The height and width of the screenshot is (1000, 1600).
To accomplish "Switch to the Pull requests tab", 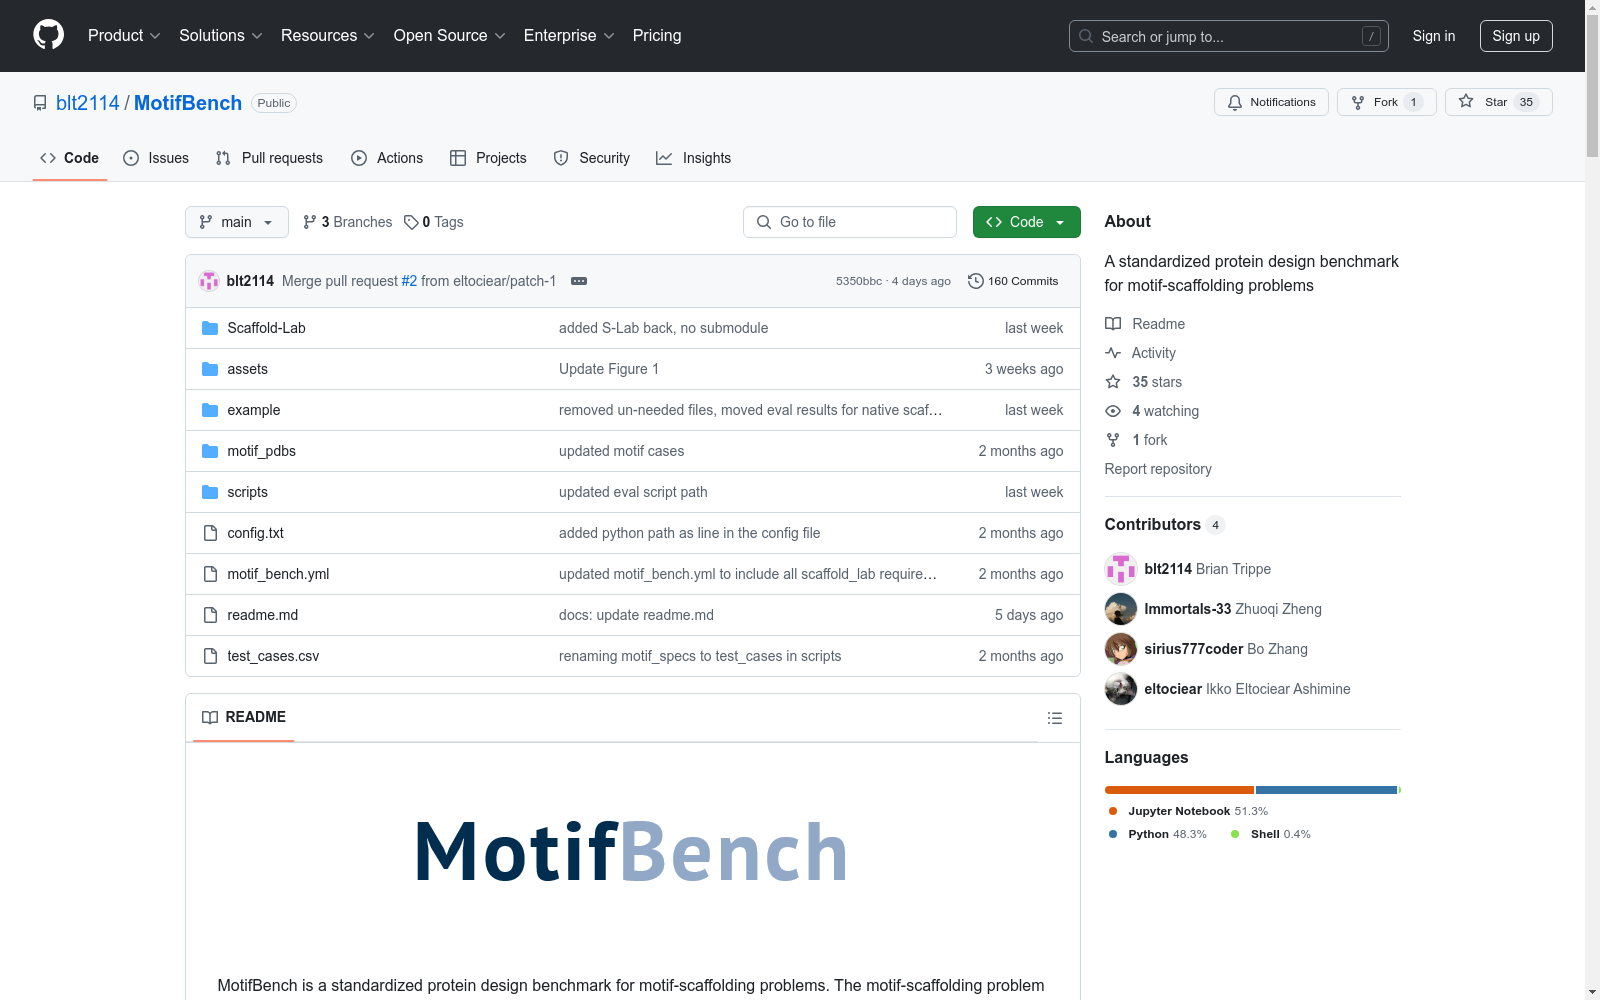I will tap(269, 158).
